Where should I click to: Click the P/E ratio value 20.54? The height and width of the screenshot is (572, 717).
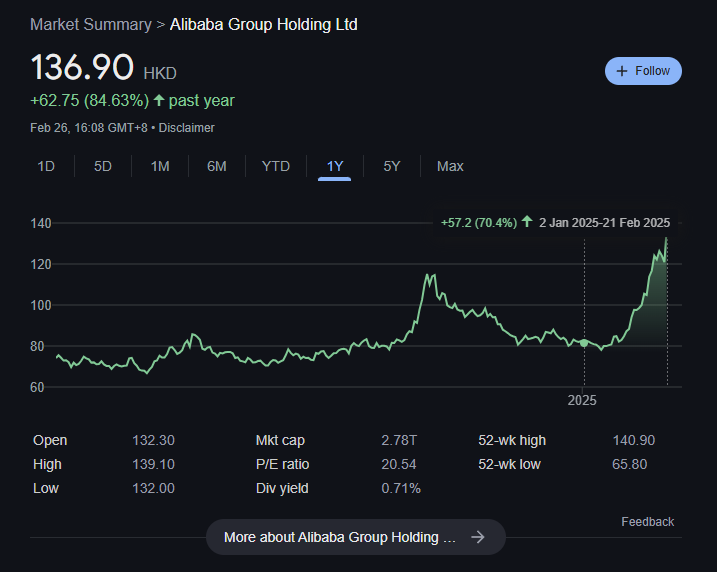coord(399,465)
